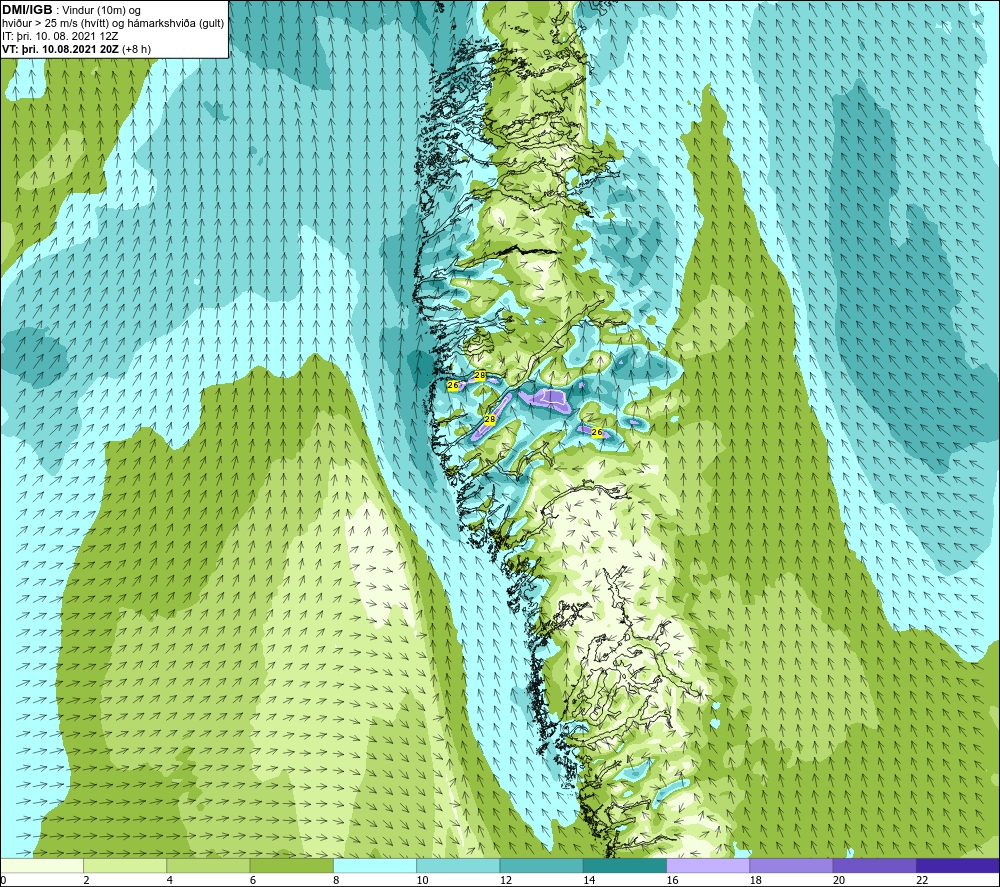Click the legend tick value 8
The width and height of the screenshot is (1000, 887).
pyautogui.click(x=336, y=881)
